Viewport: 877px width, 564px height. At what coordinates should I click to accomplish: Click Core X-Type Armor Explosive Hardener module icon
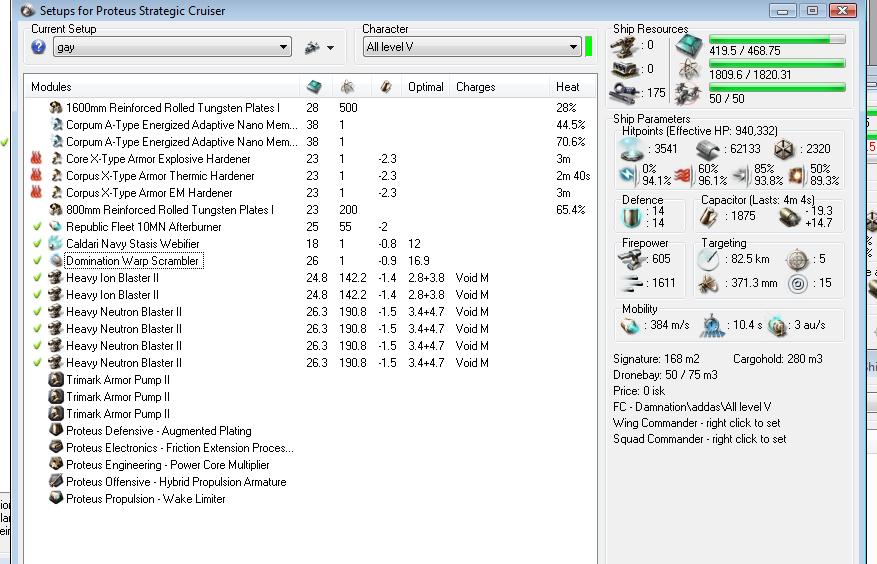56,159
